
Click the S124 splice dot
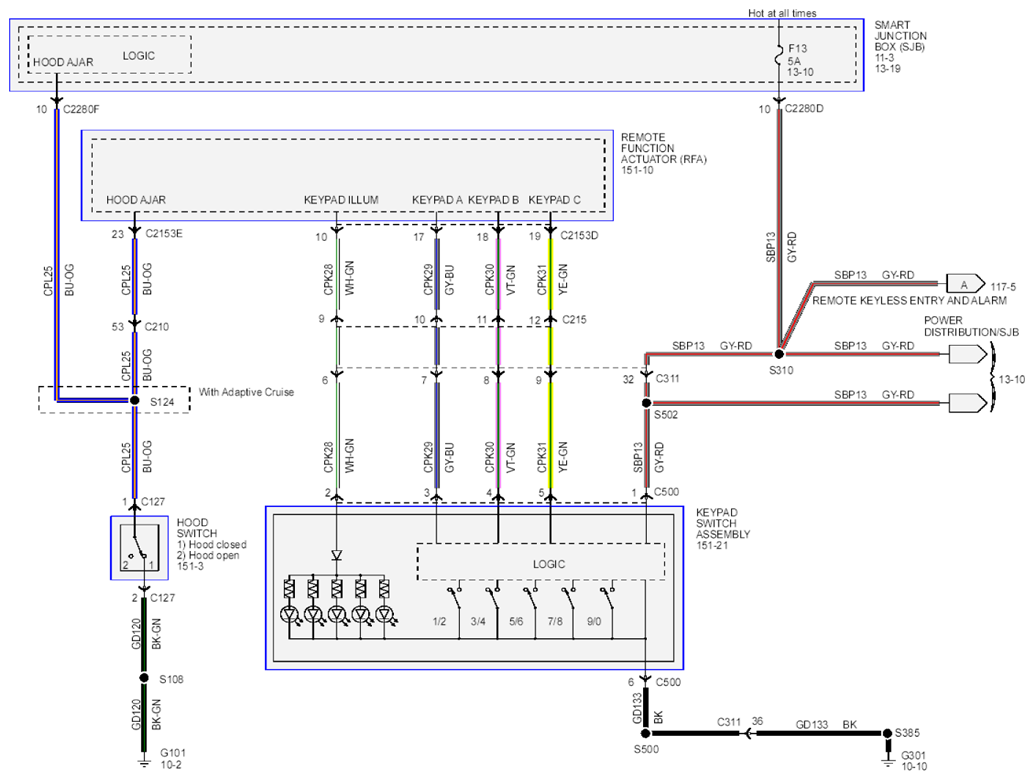pos(135,400)
